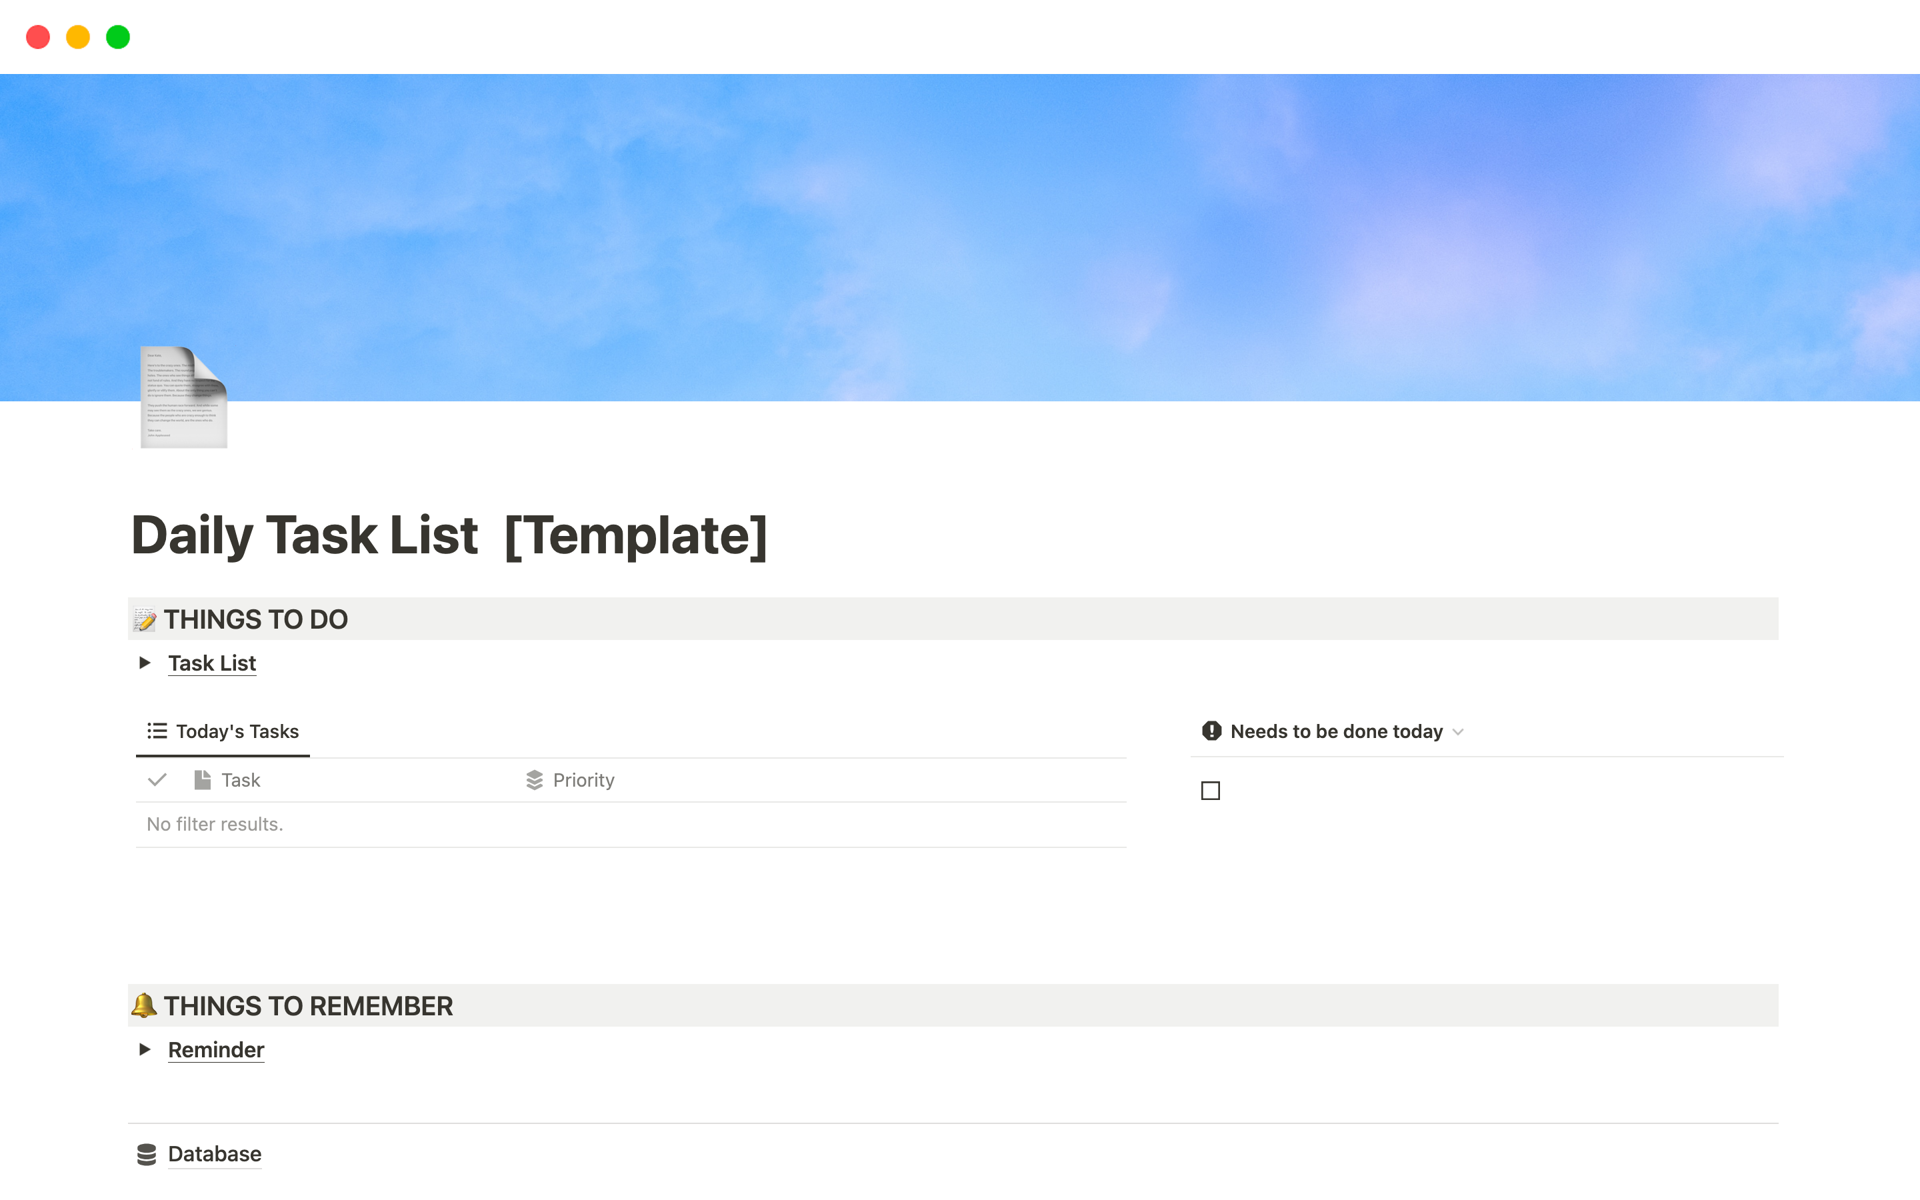
Task: Click the priority layers icon in Task column header
Action: click(532, 780)
